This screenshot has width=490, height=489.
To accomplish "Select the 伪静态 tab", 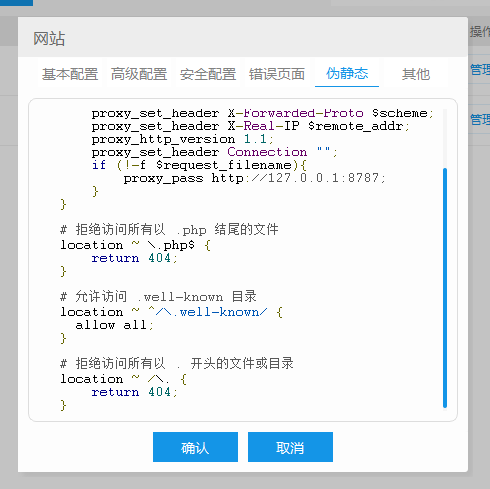I will [347, 73].
